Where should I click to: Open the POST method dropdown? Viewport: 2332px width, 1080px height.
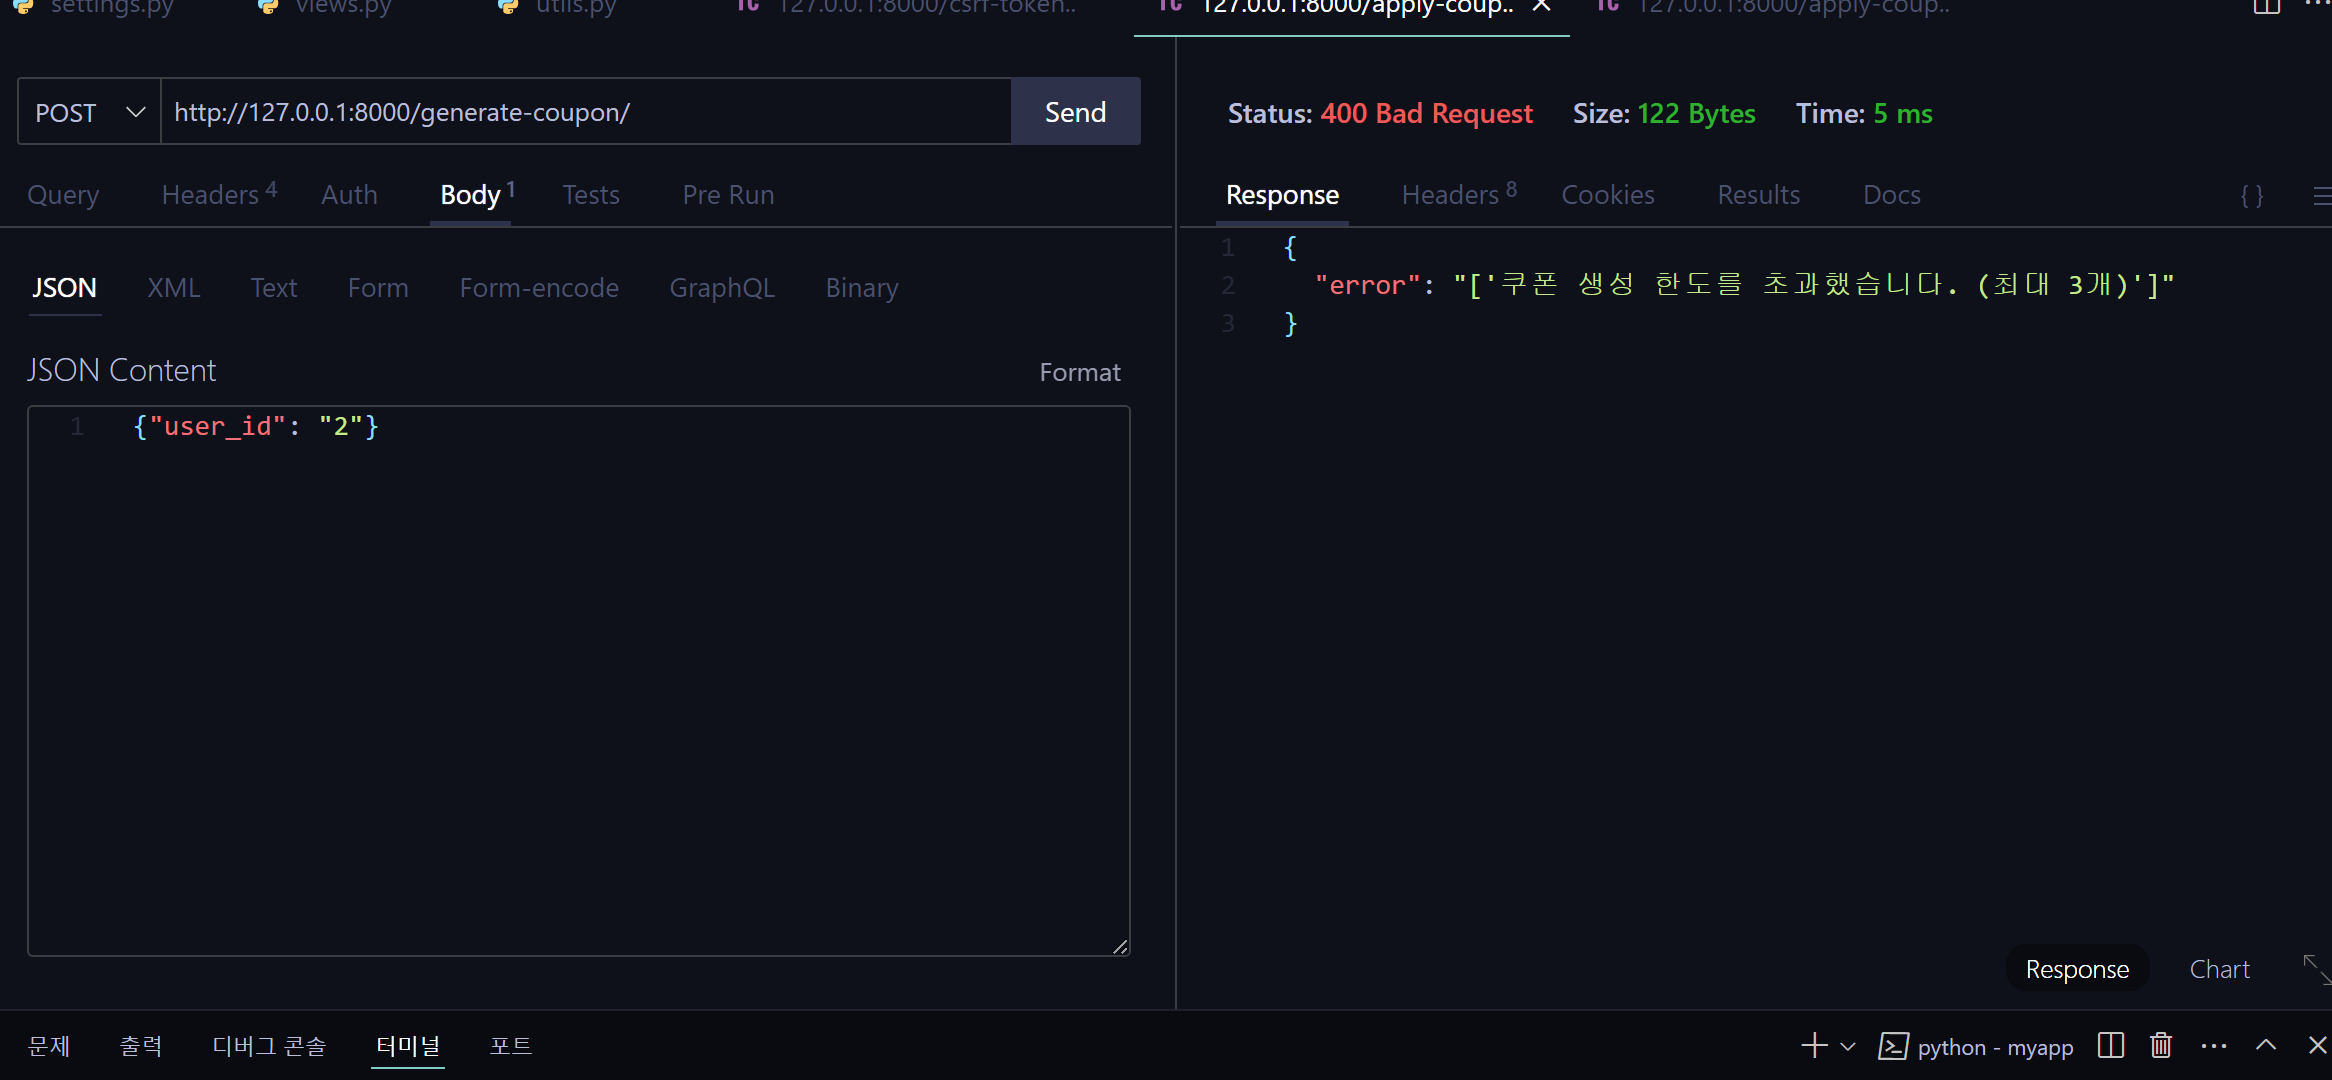tap(89, 112)
